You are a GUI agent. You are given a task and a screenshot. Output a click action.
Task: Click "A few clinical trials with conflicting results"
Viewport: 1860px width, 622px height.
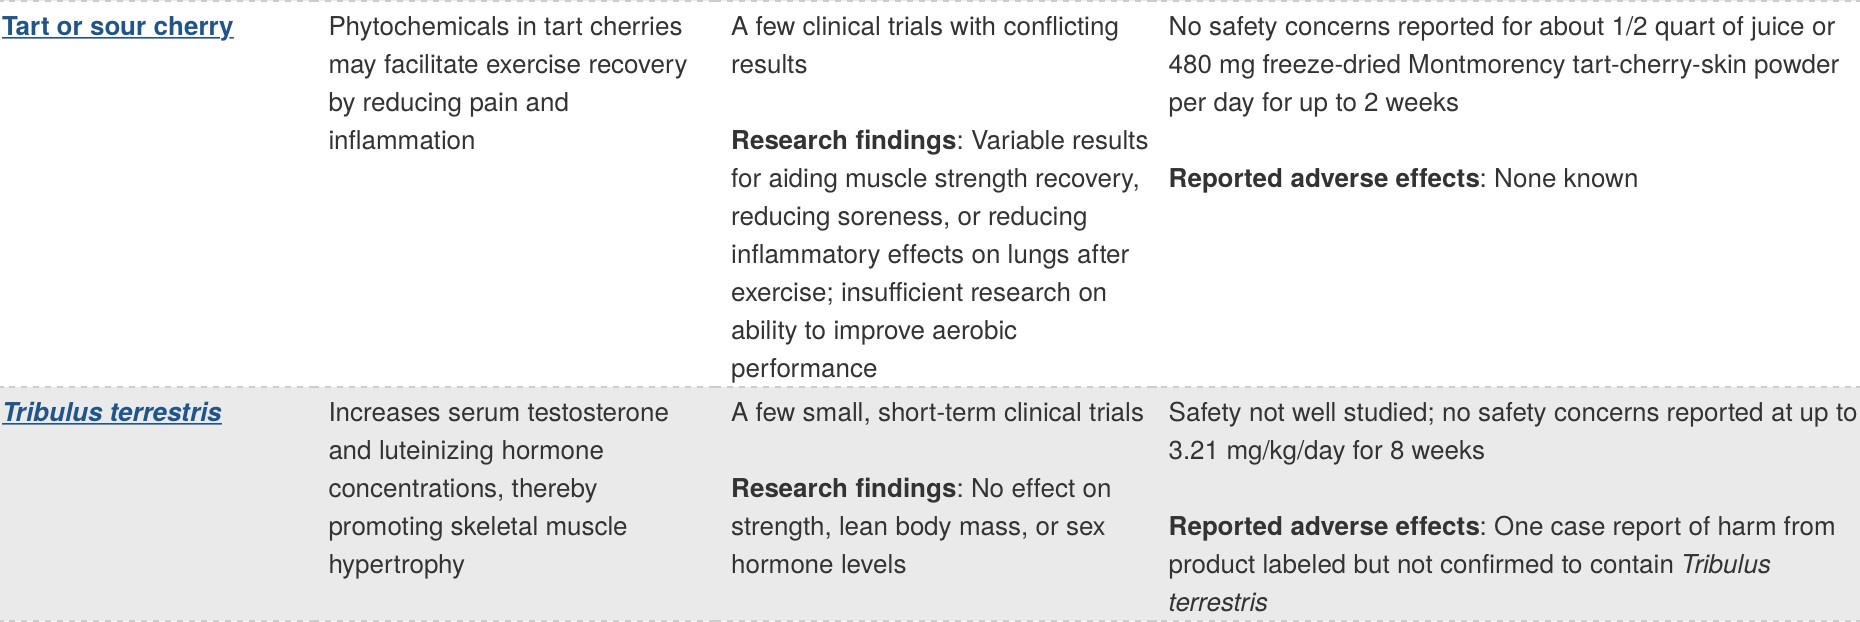click(924, 27)
